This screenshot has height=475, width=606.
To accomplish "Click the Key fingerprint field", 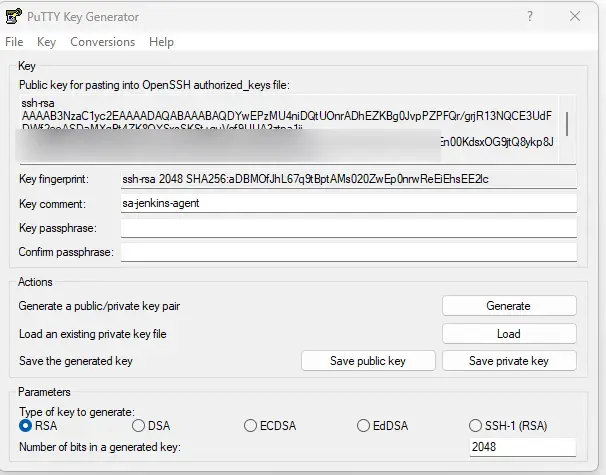I will 349,179.
